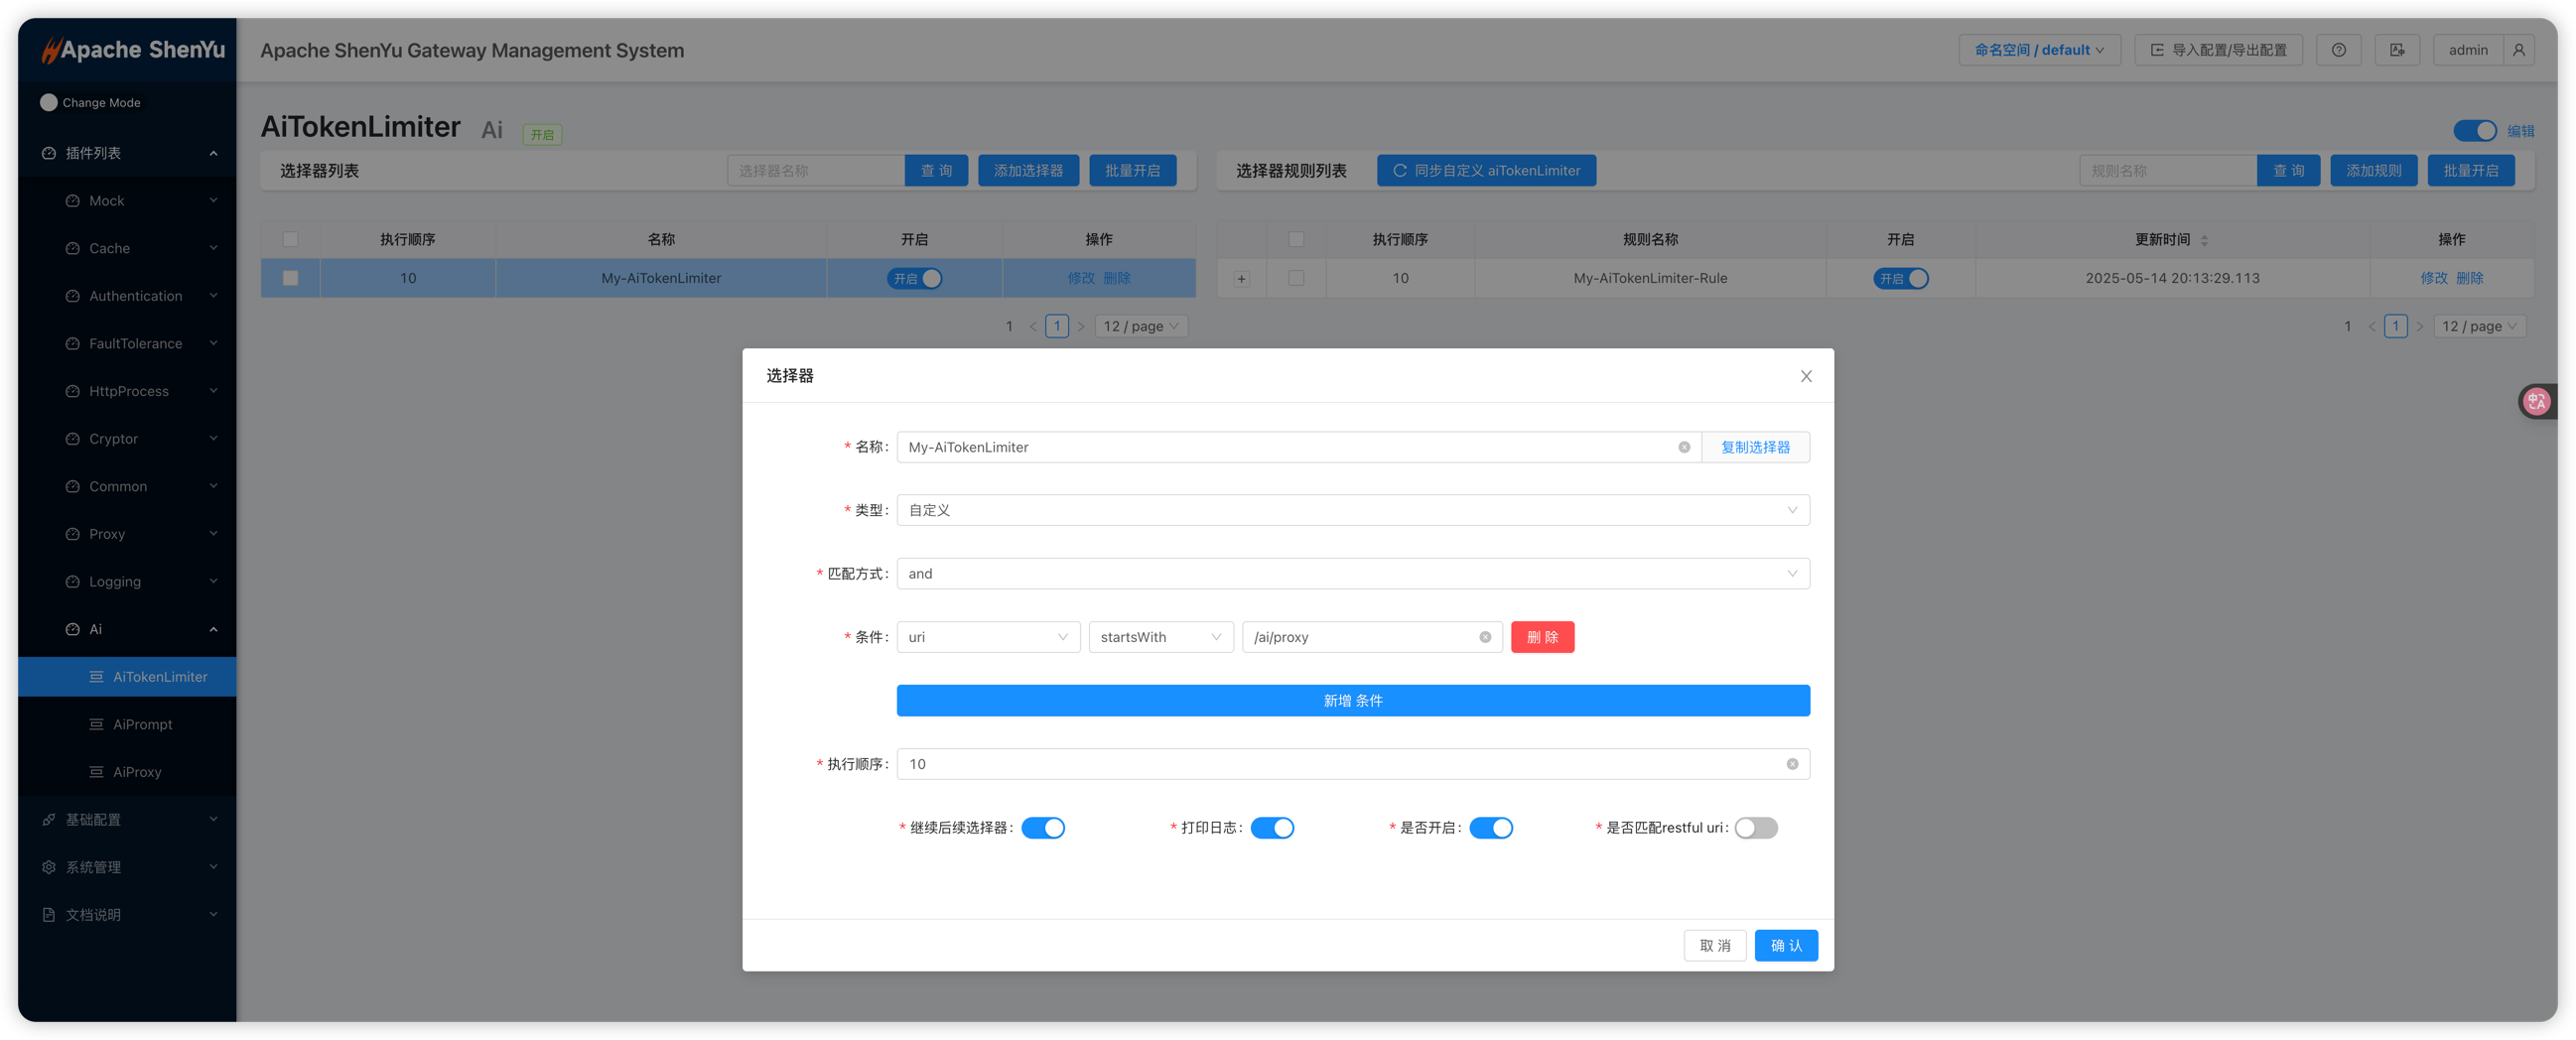The image size is (2576, 1040).
Task: Enable the match restful uri switch
Action: pyautogui.click(x=1756, y=828)
